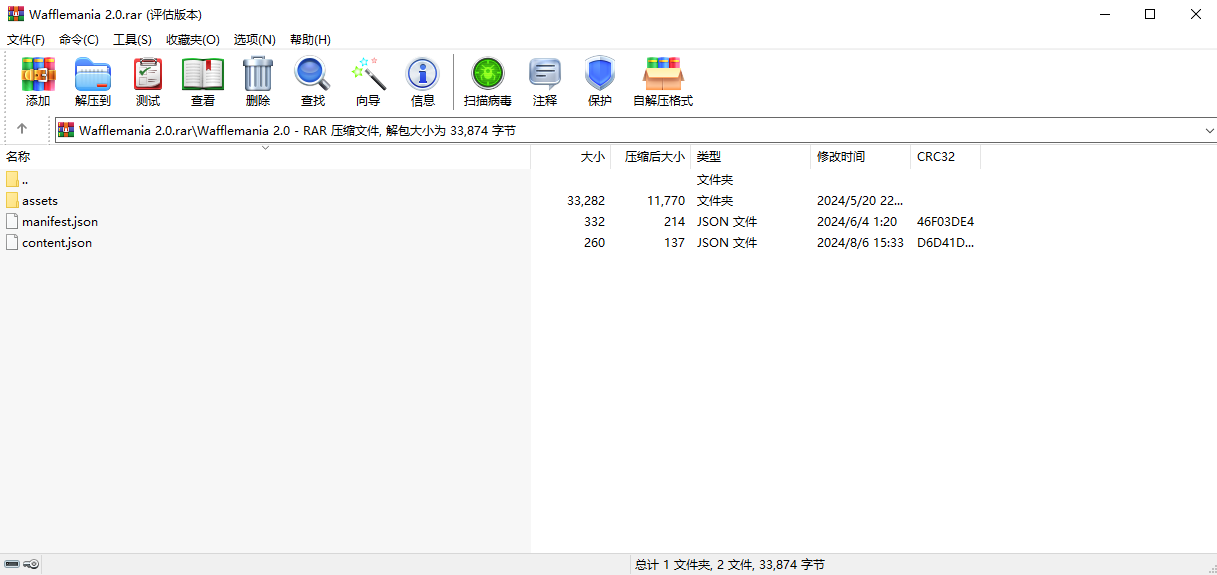Open the 查看 (View) book icon

(x=203, y=75)
